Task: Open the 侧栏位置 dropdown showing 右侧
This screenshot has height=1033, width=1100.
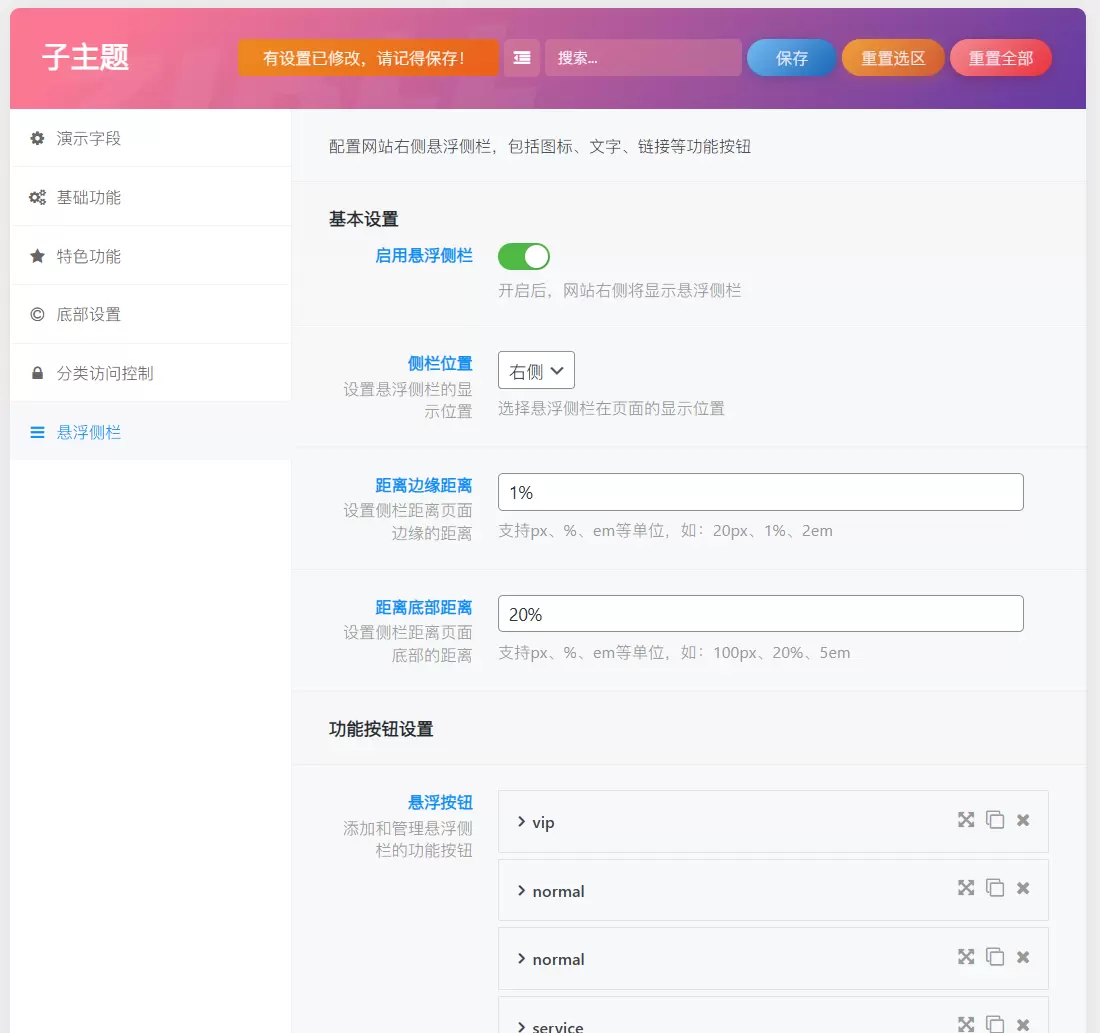Action: coord(536,371)
